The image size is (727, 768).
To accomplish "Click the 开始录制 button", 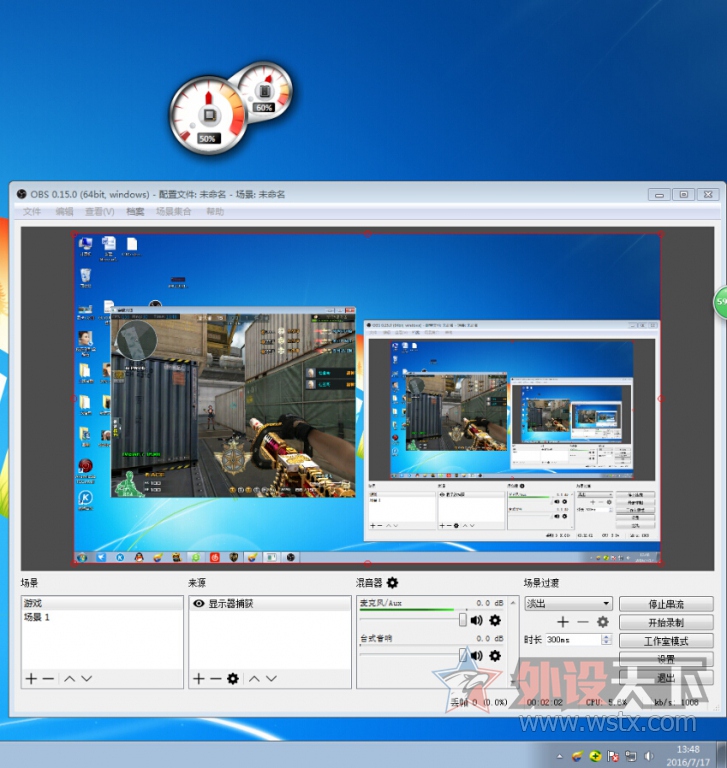I will pos(666,623).
